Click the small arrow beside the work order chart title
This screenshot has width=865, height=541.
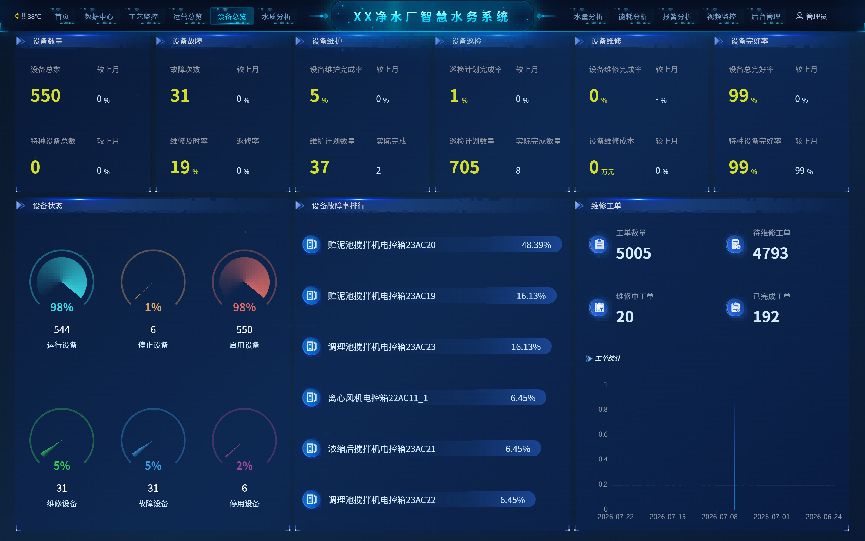(x=589, y=358)
